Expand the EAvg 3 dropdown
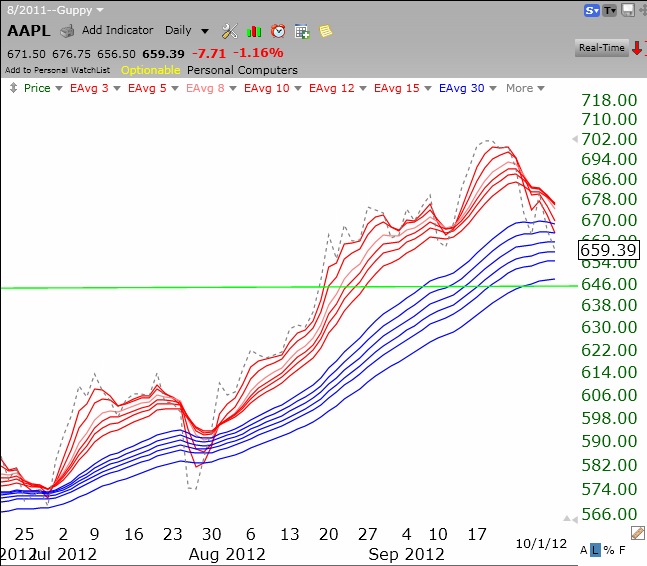647x566 pixels. pyautogui.click(x=117, y=88)
